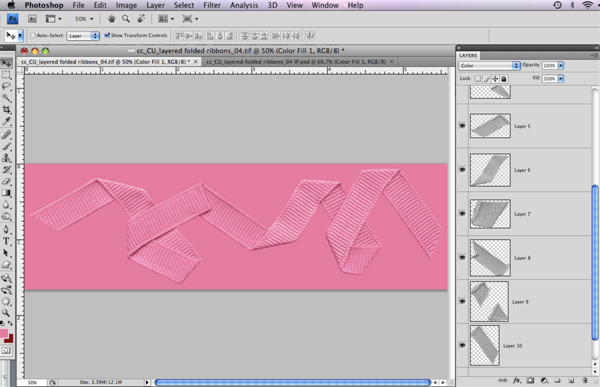600x387 pixels.
Task: Select the Path Selection tool
Action: click(6, 253)
